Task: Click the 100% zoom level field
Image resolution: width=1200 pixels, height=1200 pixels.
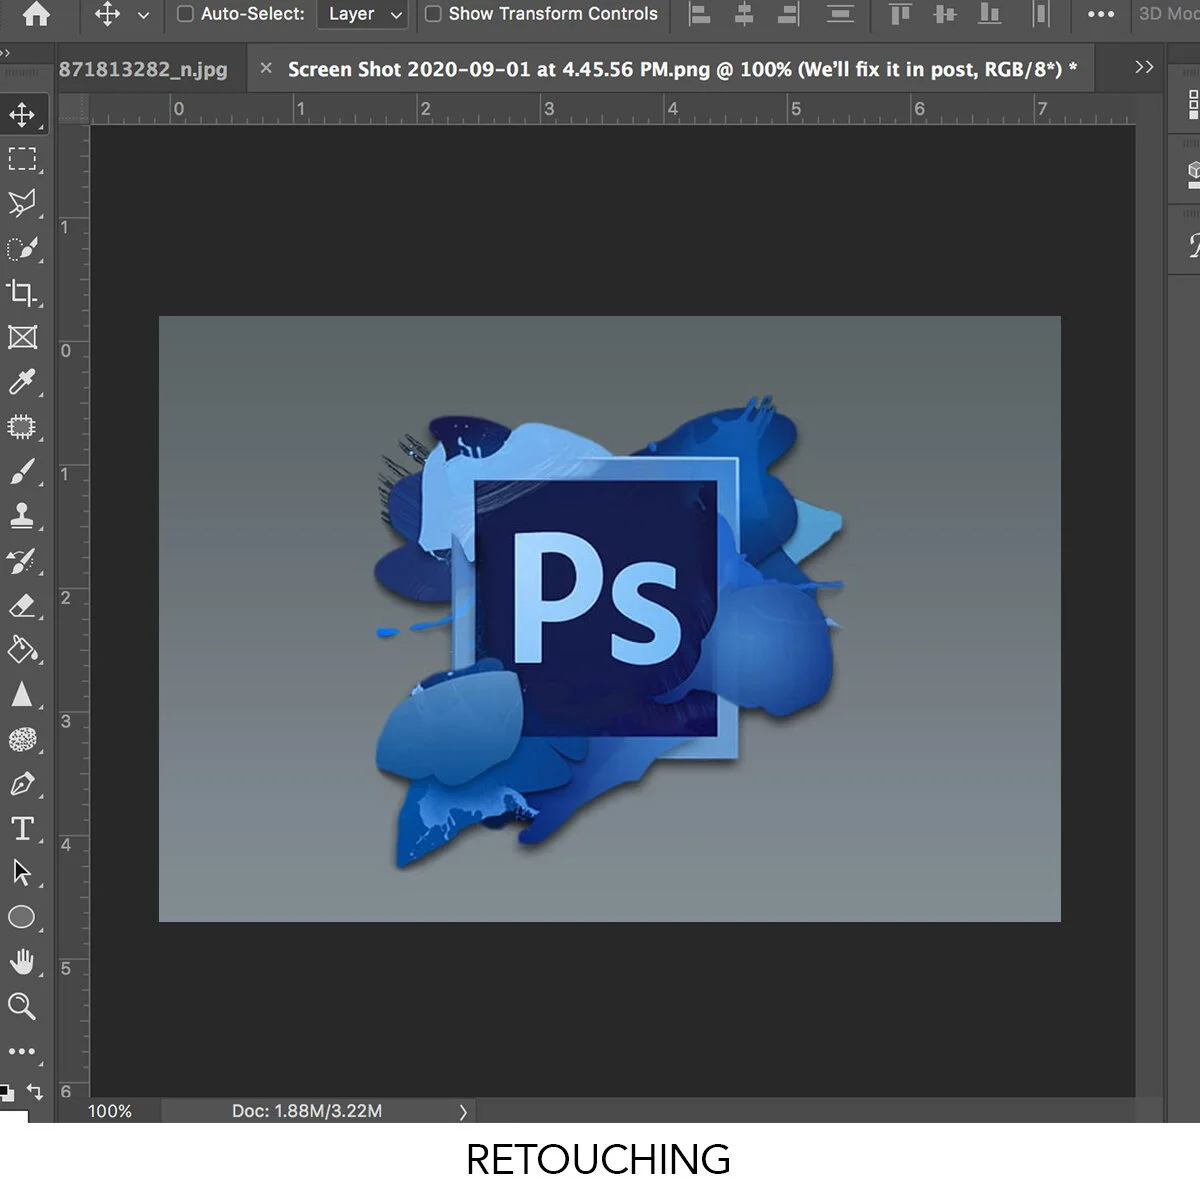Action: click(x=110, y=1111)
